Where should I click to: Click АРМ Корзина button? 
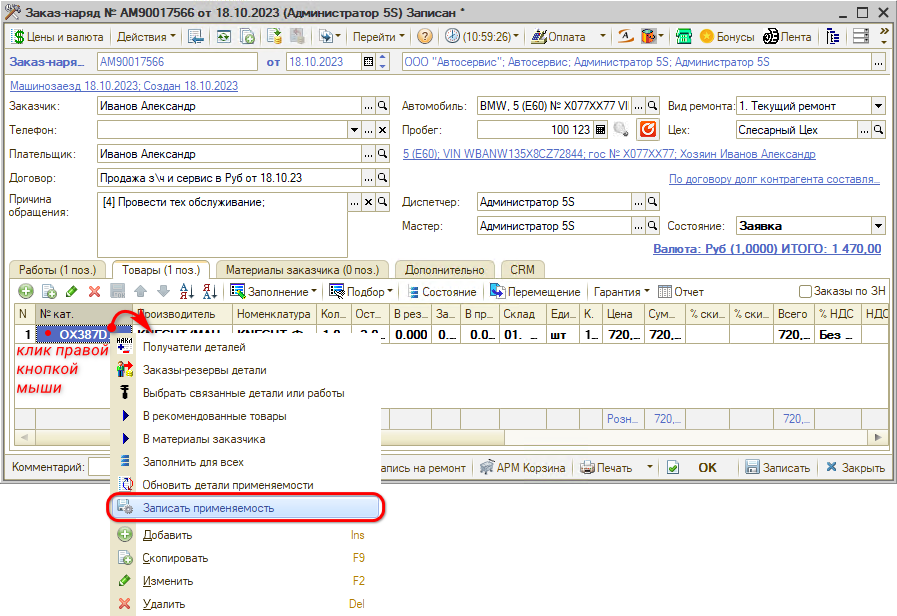tap(522, 468)
